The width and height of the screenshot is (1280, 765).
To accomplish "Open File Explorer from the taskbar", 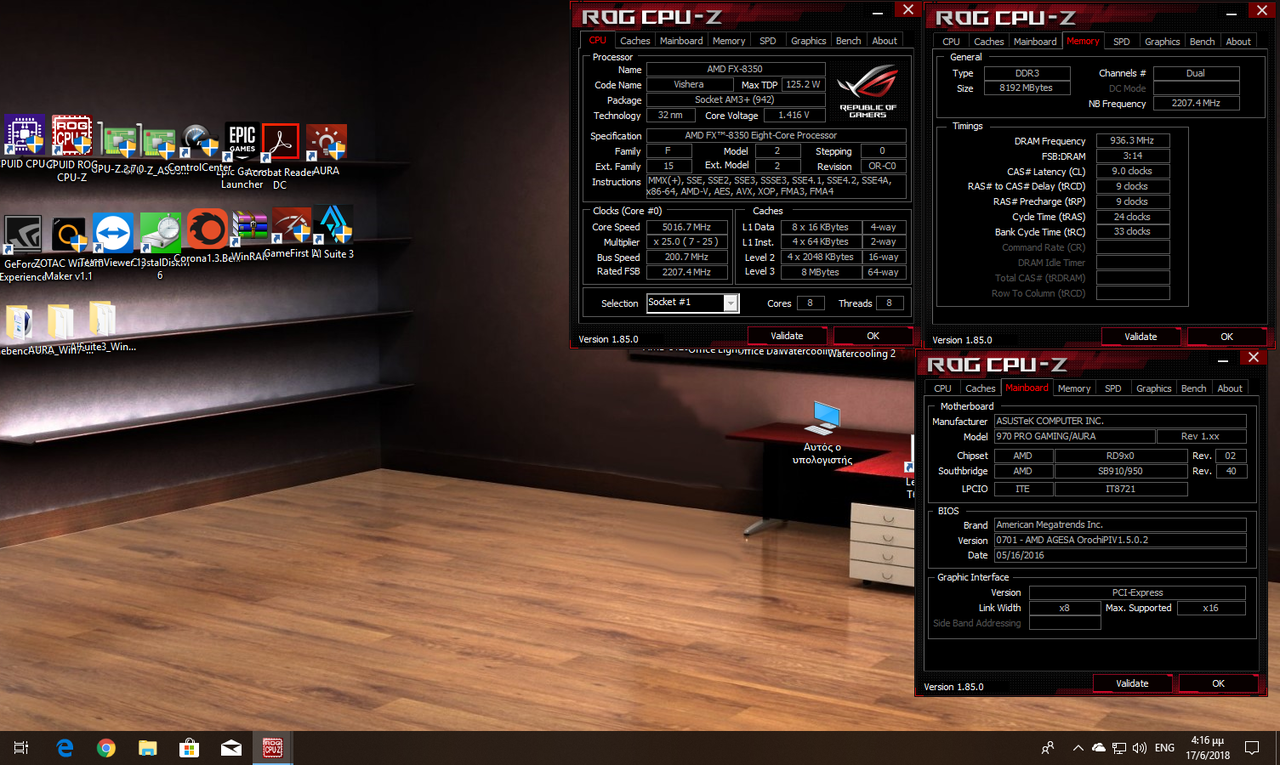I will click(147, 748).
